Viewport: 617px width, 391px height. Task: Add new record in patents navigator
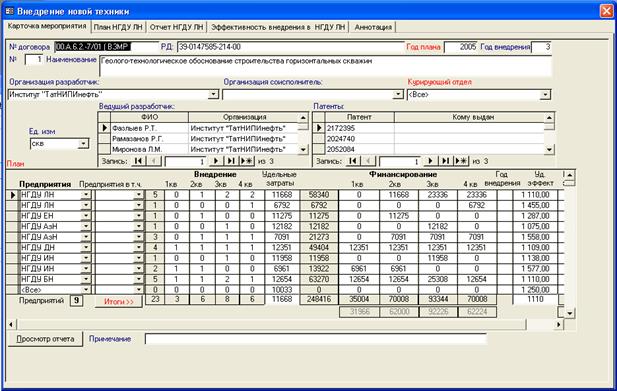(x=461, y=161)
